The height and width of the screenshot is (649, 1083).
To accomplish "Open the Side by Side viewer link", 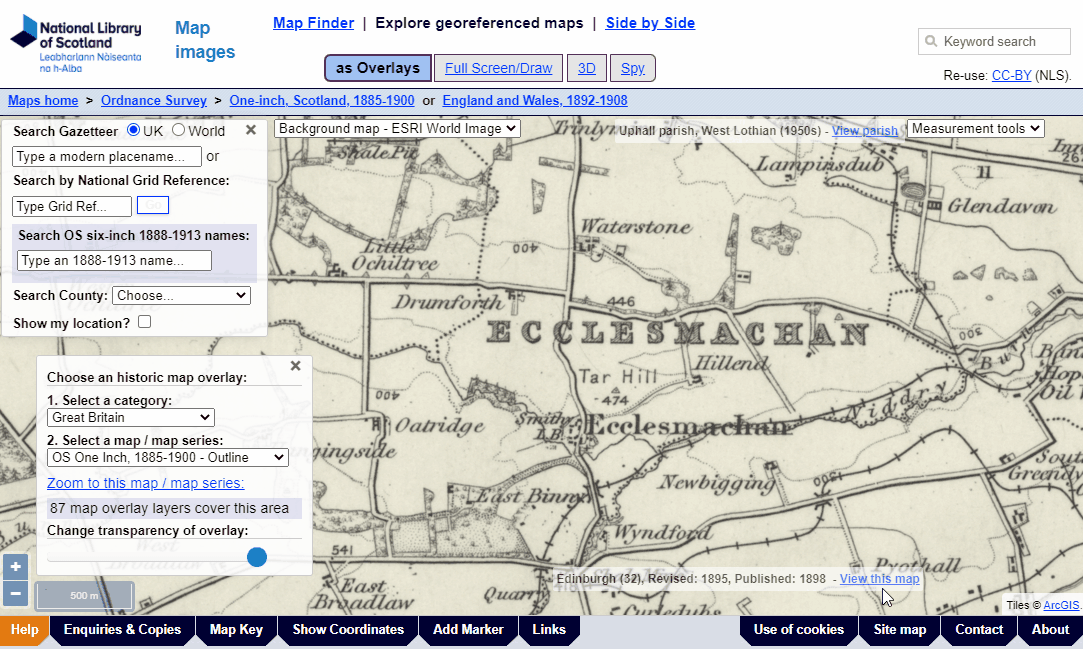I will 650,23.
